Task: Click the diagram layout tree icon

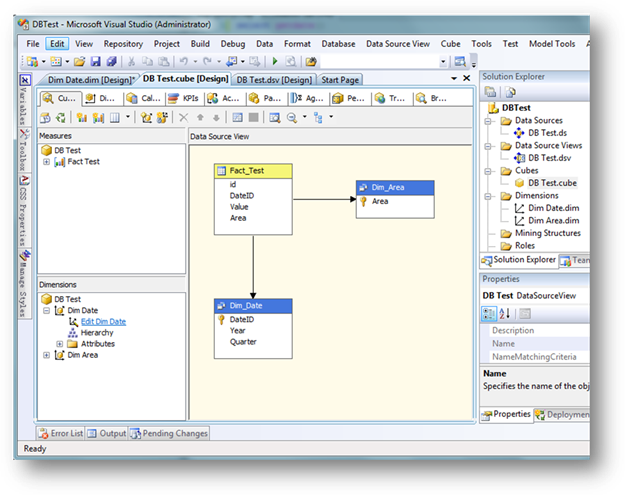Action: point(318,118)
